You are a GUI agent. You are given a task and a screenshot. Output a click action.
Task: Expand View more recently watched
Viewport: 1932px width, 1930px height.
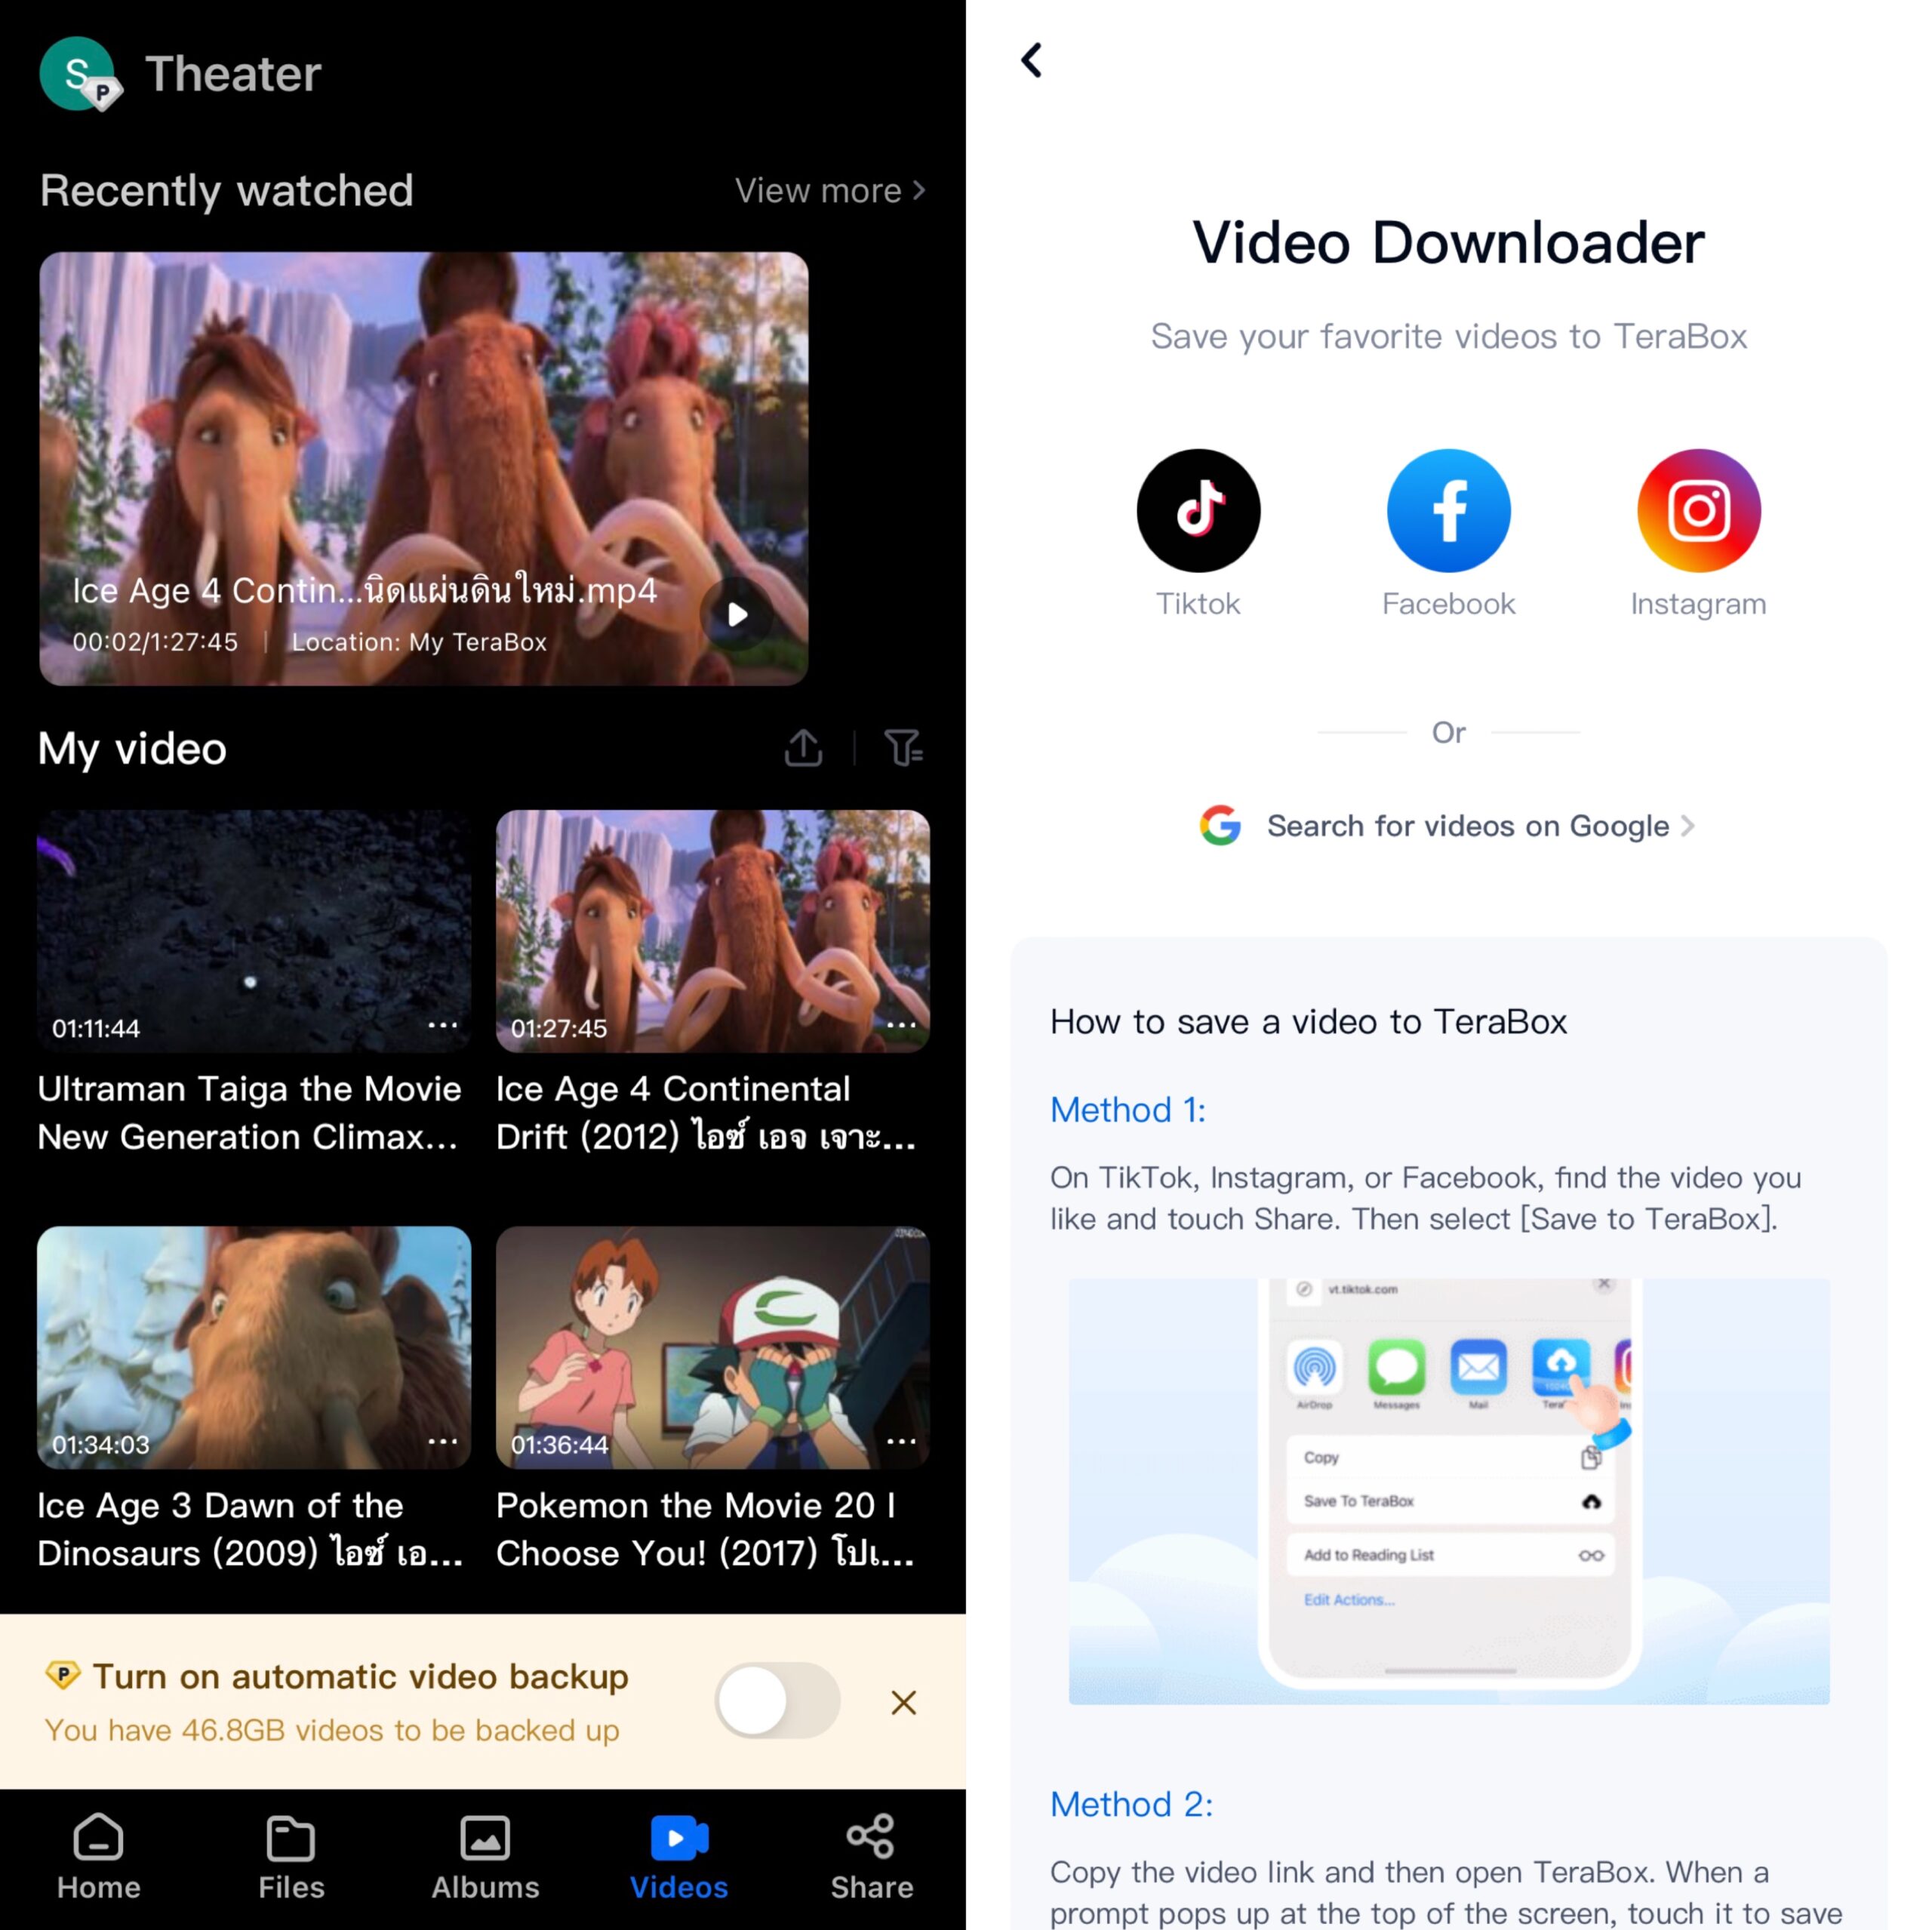831,189
